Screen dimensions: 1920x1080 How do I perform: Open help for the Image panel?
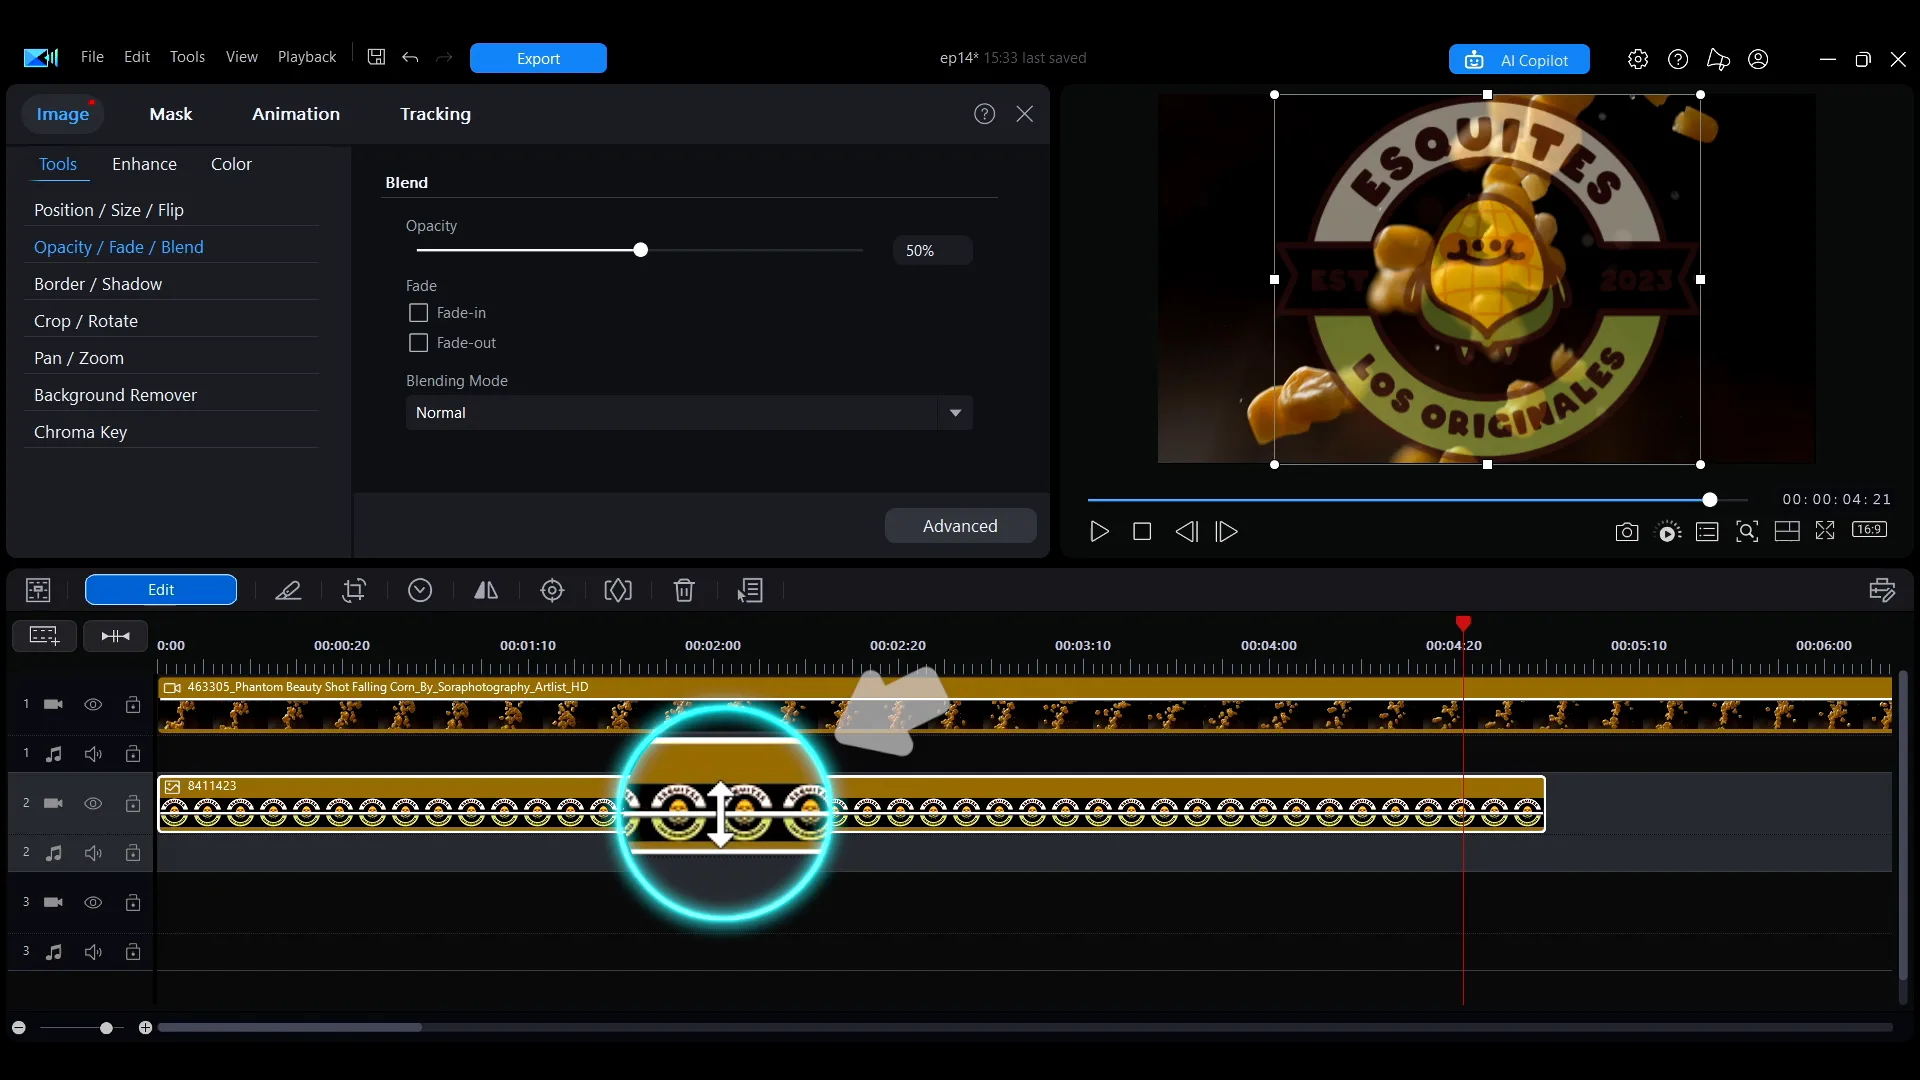pyautogui.click(x=985, y=114)
